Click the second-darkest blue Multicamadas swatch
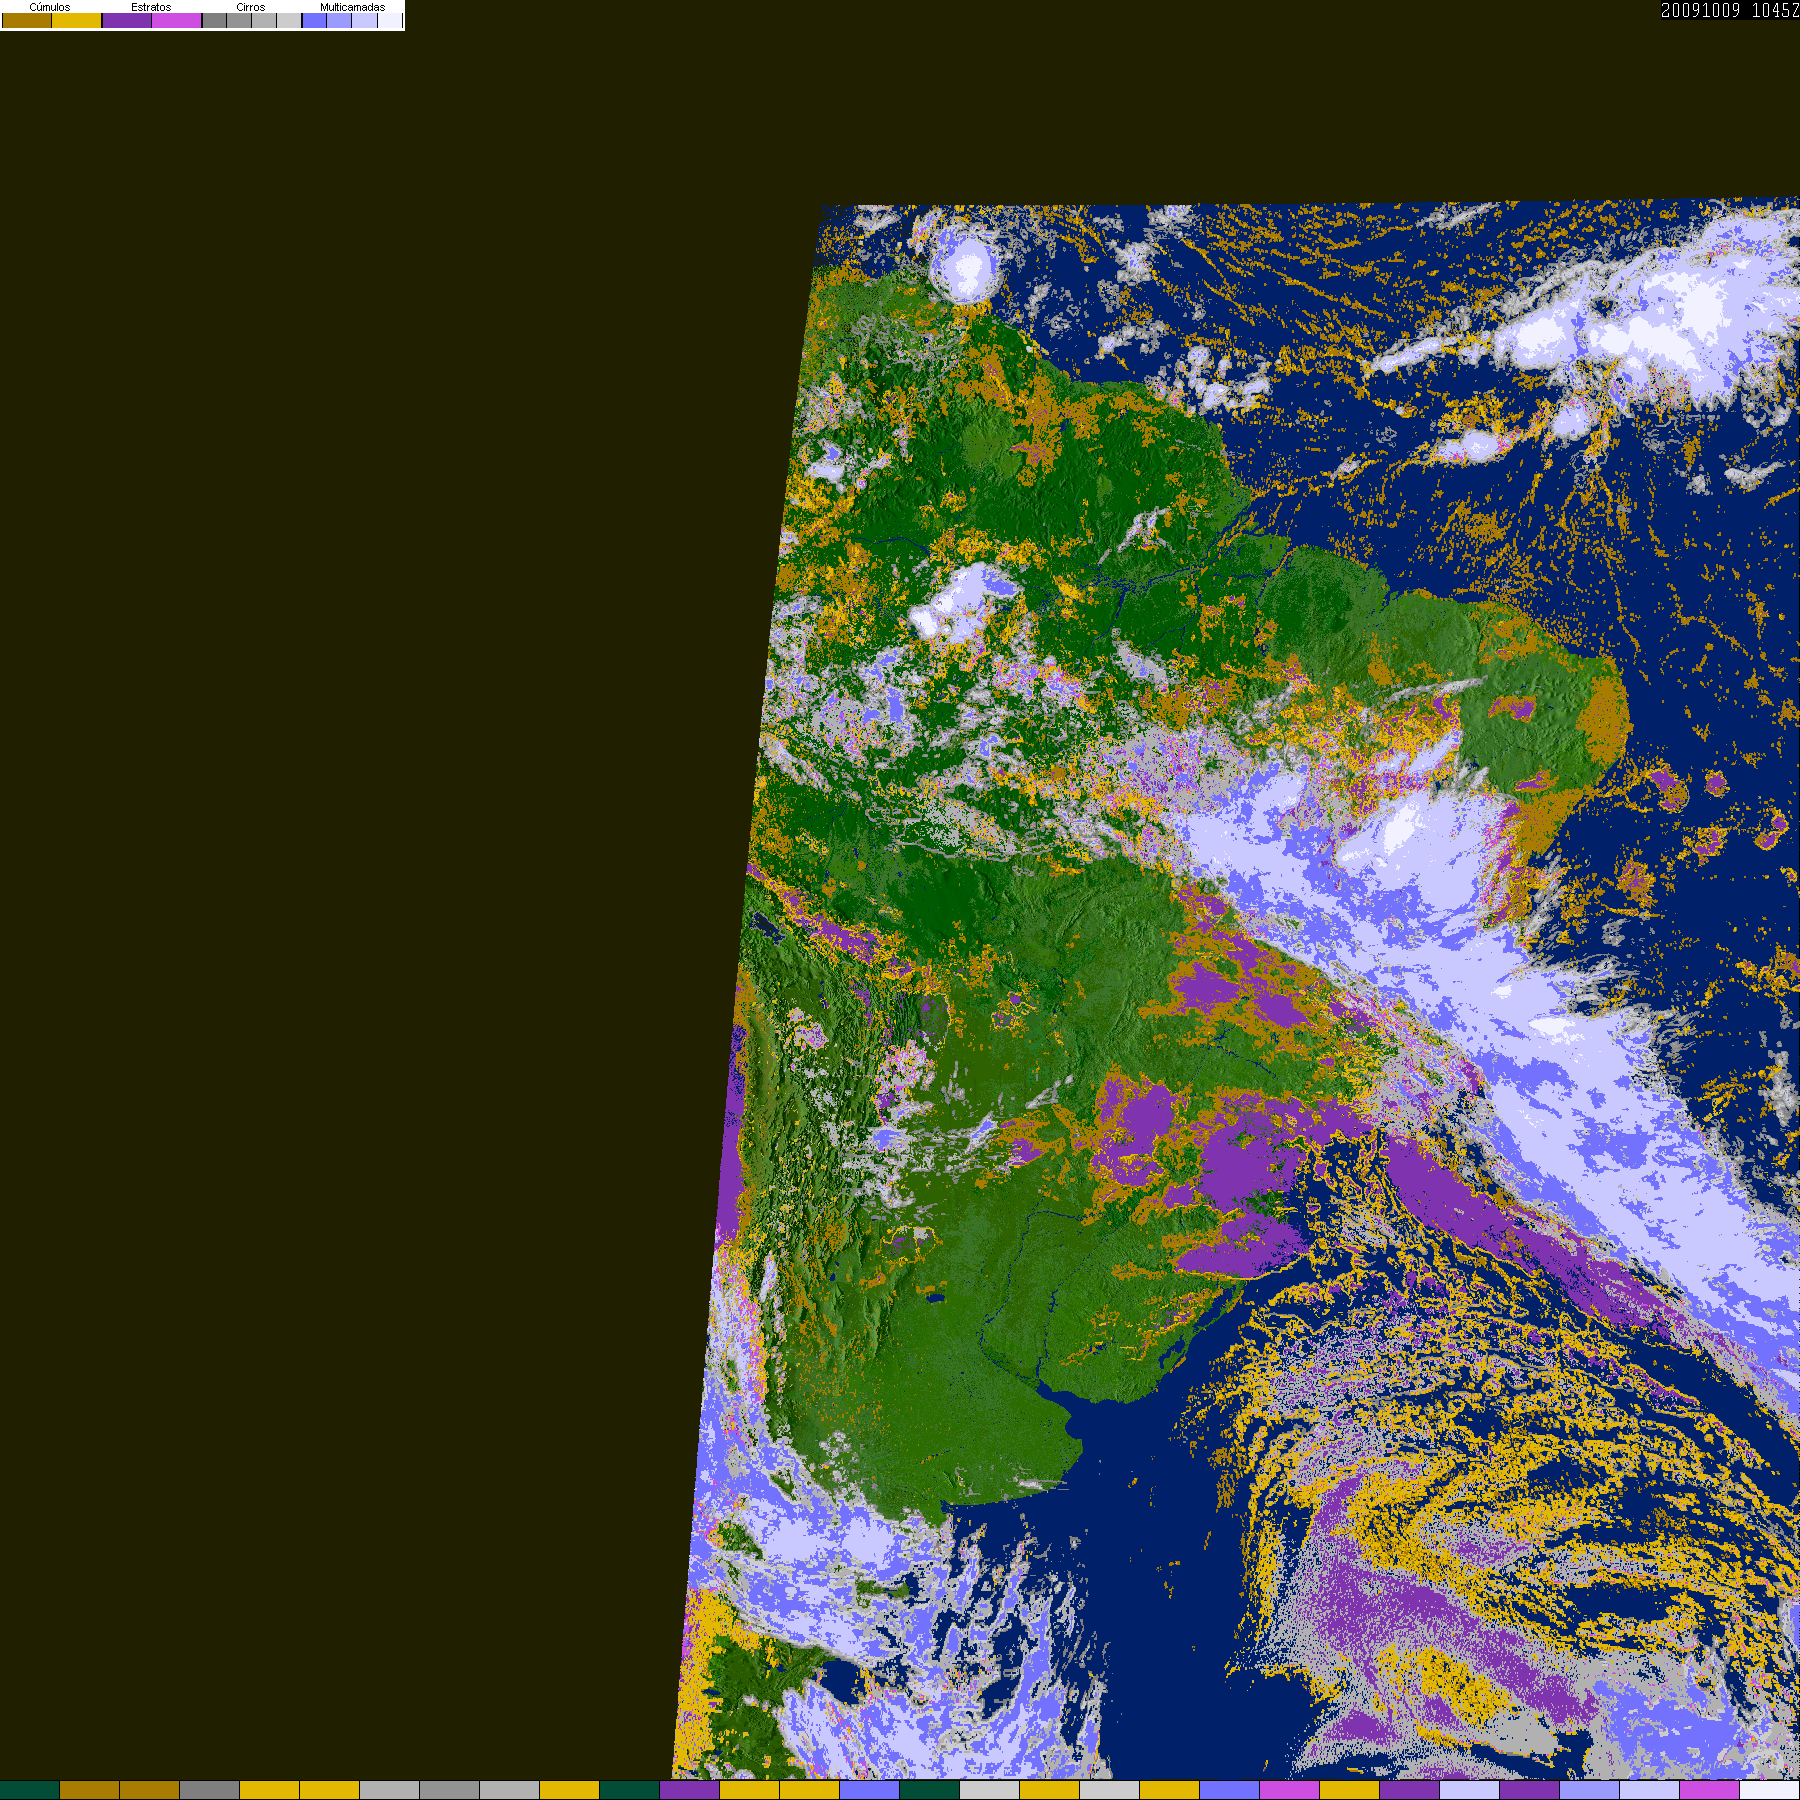This screenshot has height=1800, width=1800. [339, 20]
